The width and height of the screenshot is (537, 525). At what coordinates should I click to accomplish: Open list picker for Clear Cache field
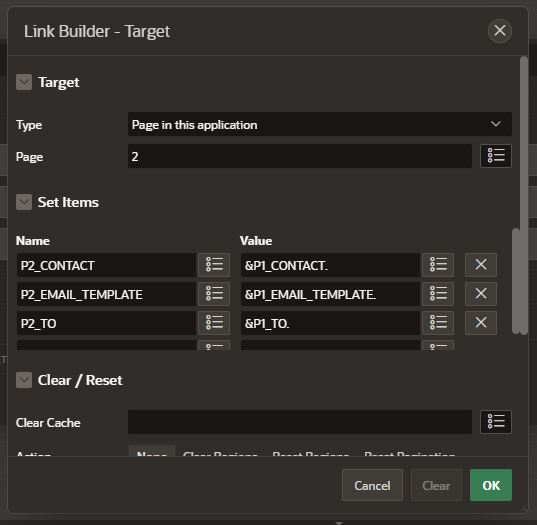[496, 422]
